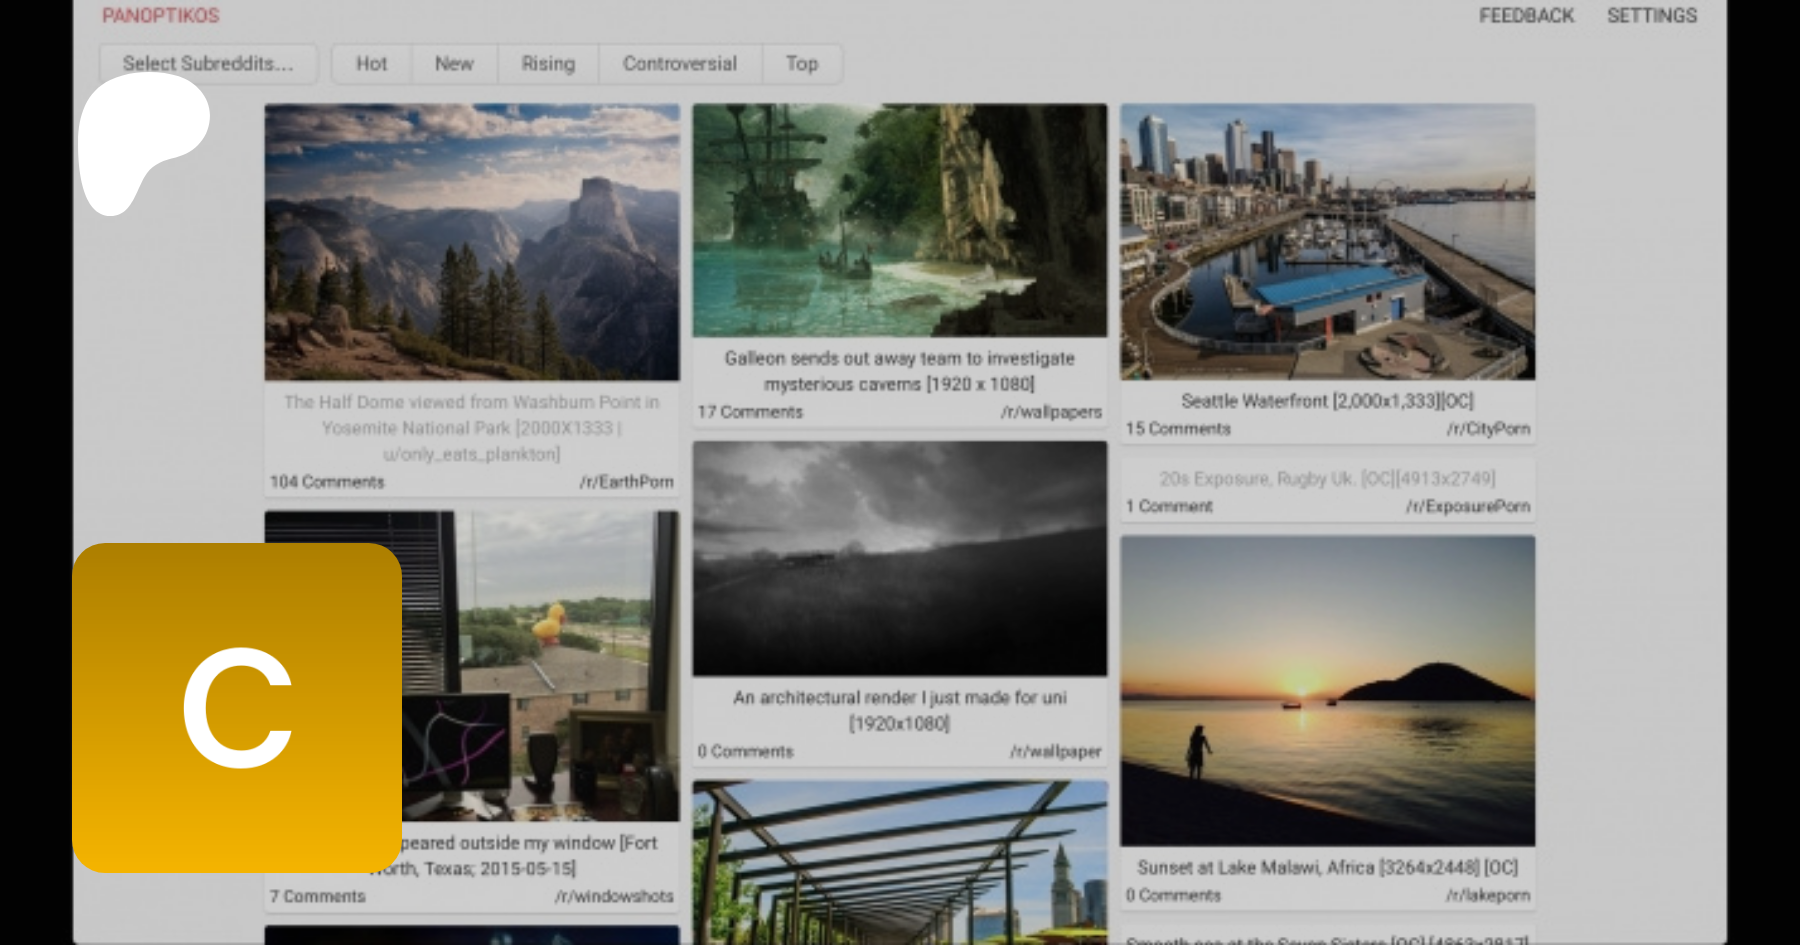This screenshot has width=1800, height=945.
Task: Switch to the New sorting tab
Action: pos(454,64)
